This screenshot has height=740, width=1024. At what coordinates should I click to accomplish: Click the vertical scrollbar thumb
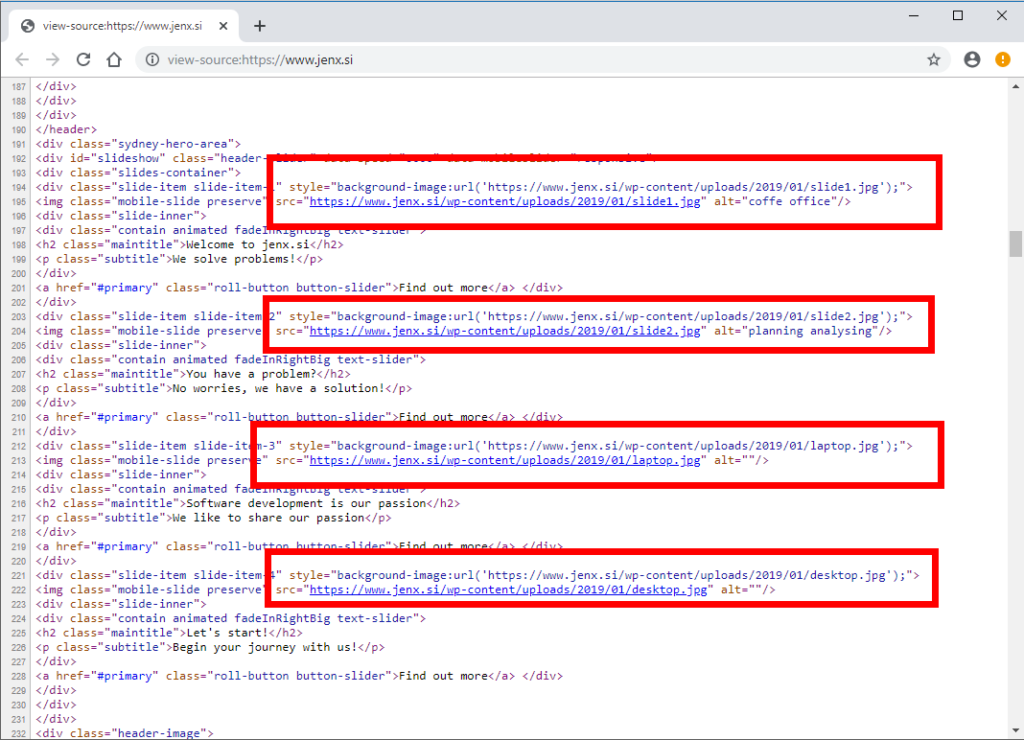[1016, 244]
